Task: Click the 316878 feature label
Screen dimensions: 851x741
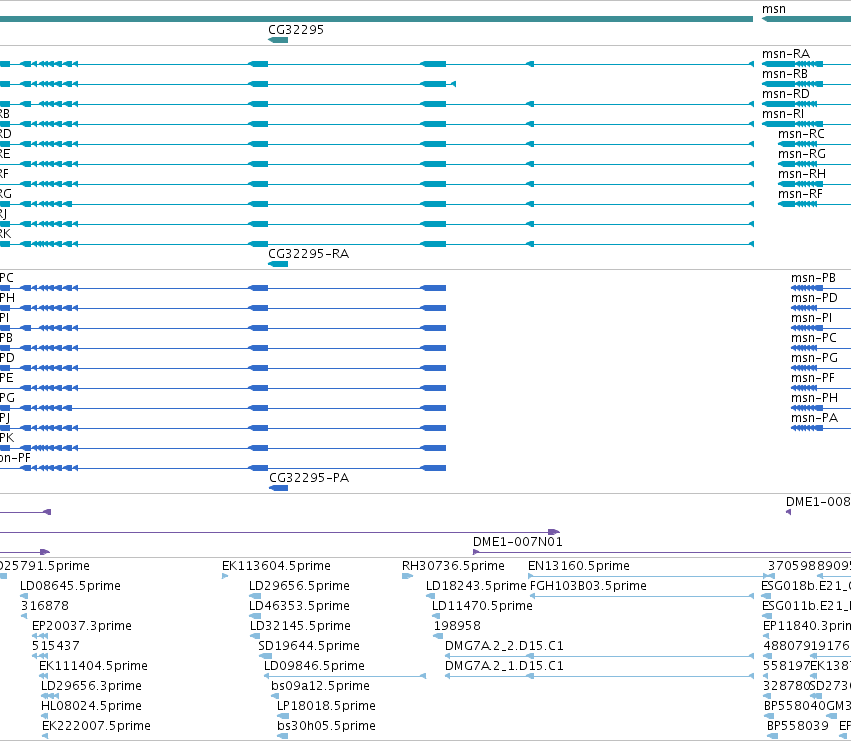Action: point(45,606)
